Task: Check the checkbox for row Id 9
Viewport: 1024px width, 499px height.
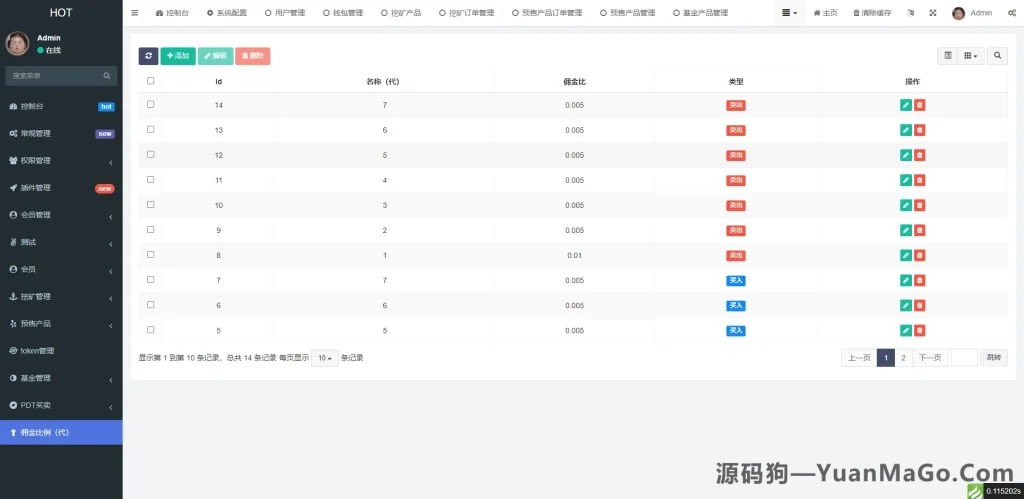Action: coord(151,230)
